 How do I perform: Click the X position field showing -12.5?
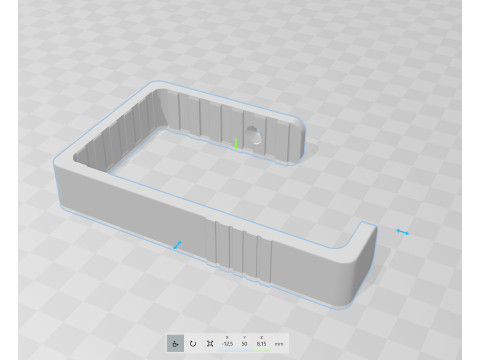click(x=227, y=344)
